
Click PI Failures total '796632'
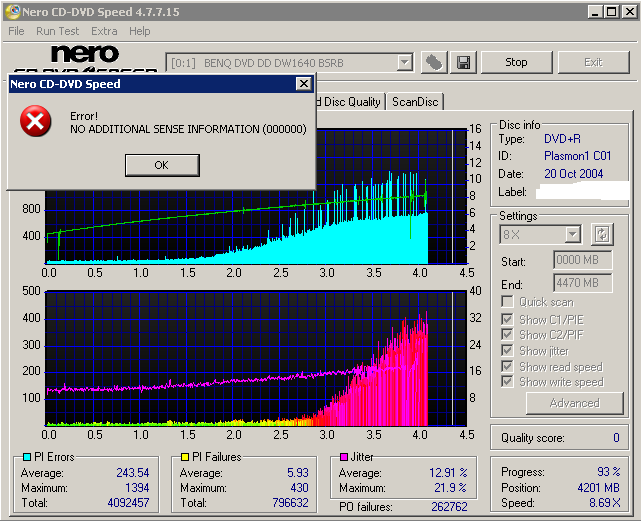click(x=290, y=503)
